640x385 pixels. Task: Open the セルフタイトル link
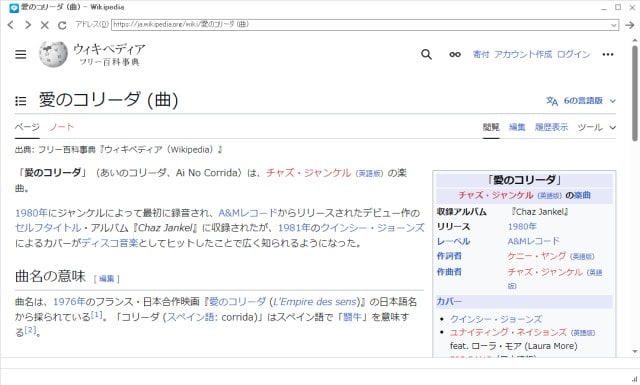(x=48, y=228)
